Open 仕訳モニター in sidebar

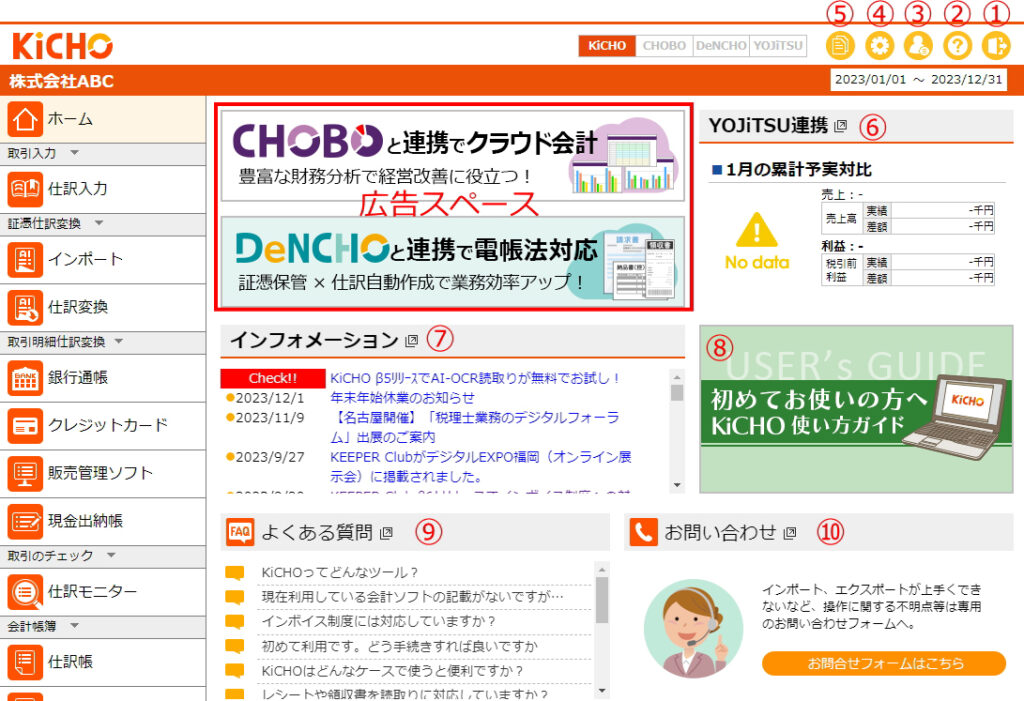click(x=103, y=592)
